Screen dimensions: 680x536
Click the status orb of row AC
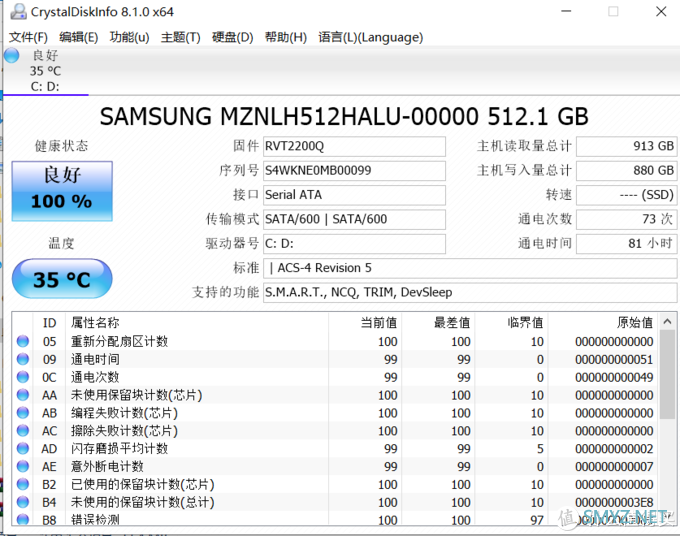(x=23, y=430)
